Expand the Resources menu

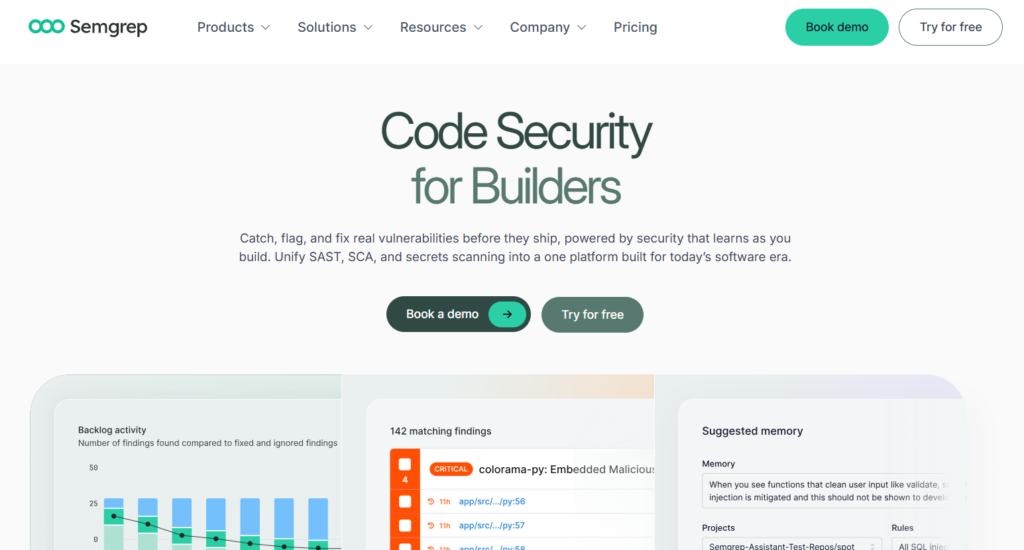(441, 27)
